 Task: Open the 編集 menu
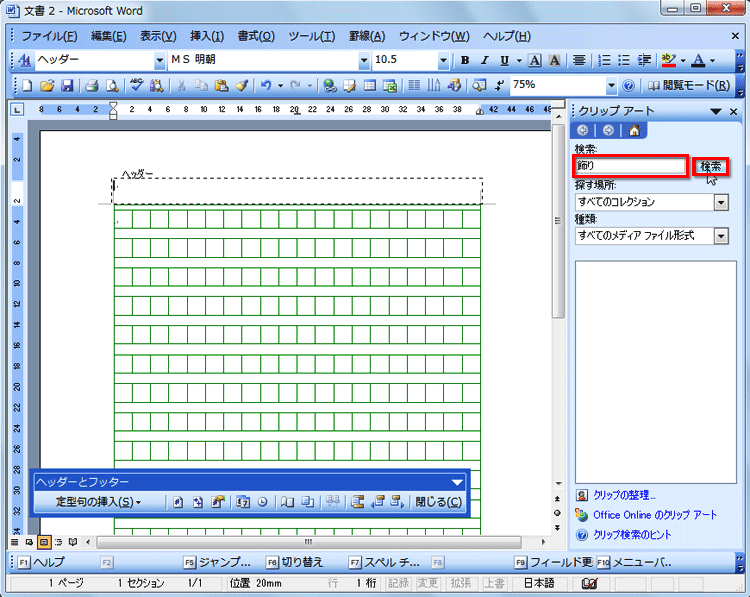(x=109, y=36)
